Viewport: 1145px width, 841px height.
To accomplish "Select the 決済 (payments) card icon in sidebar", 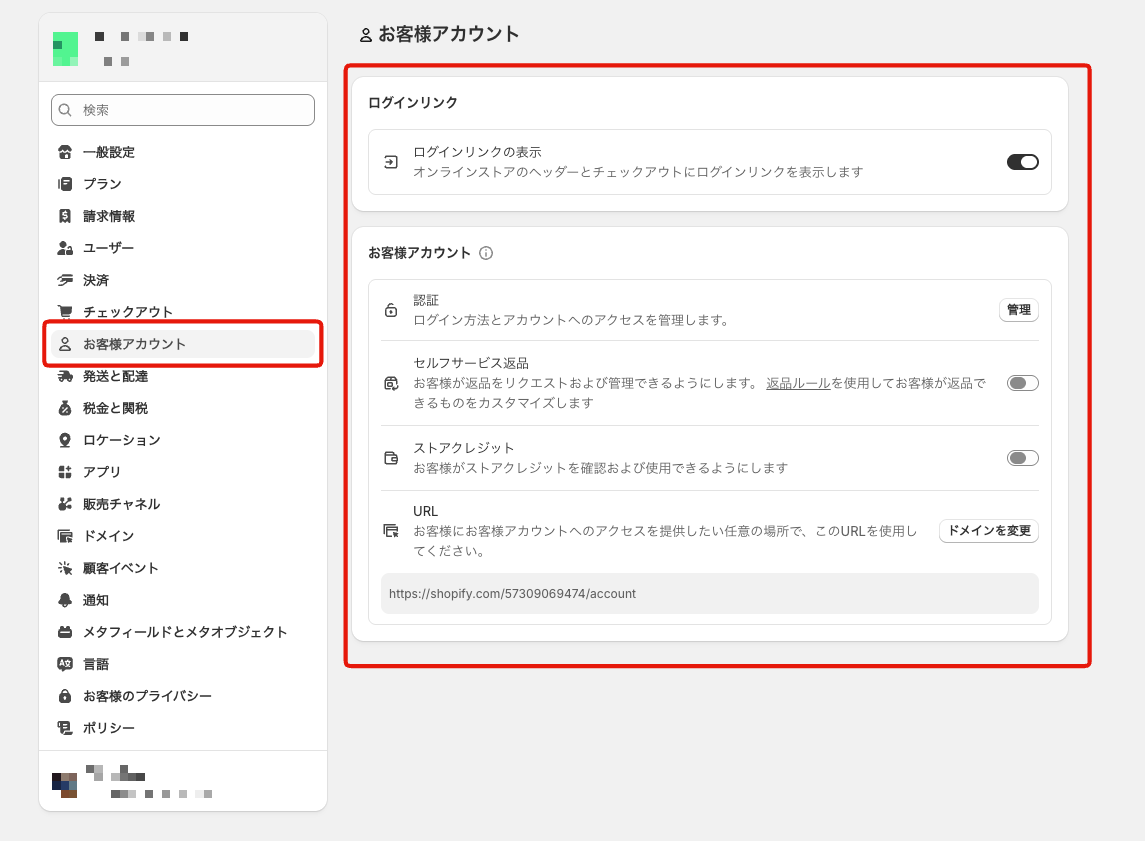I will (x=65, y=279).
